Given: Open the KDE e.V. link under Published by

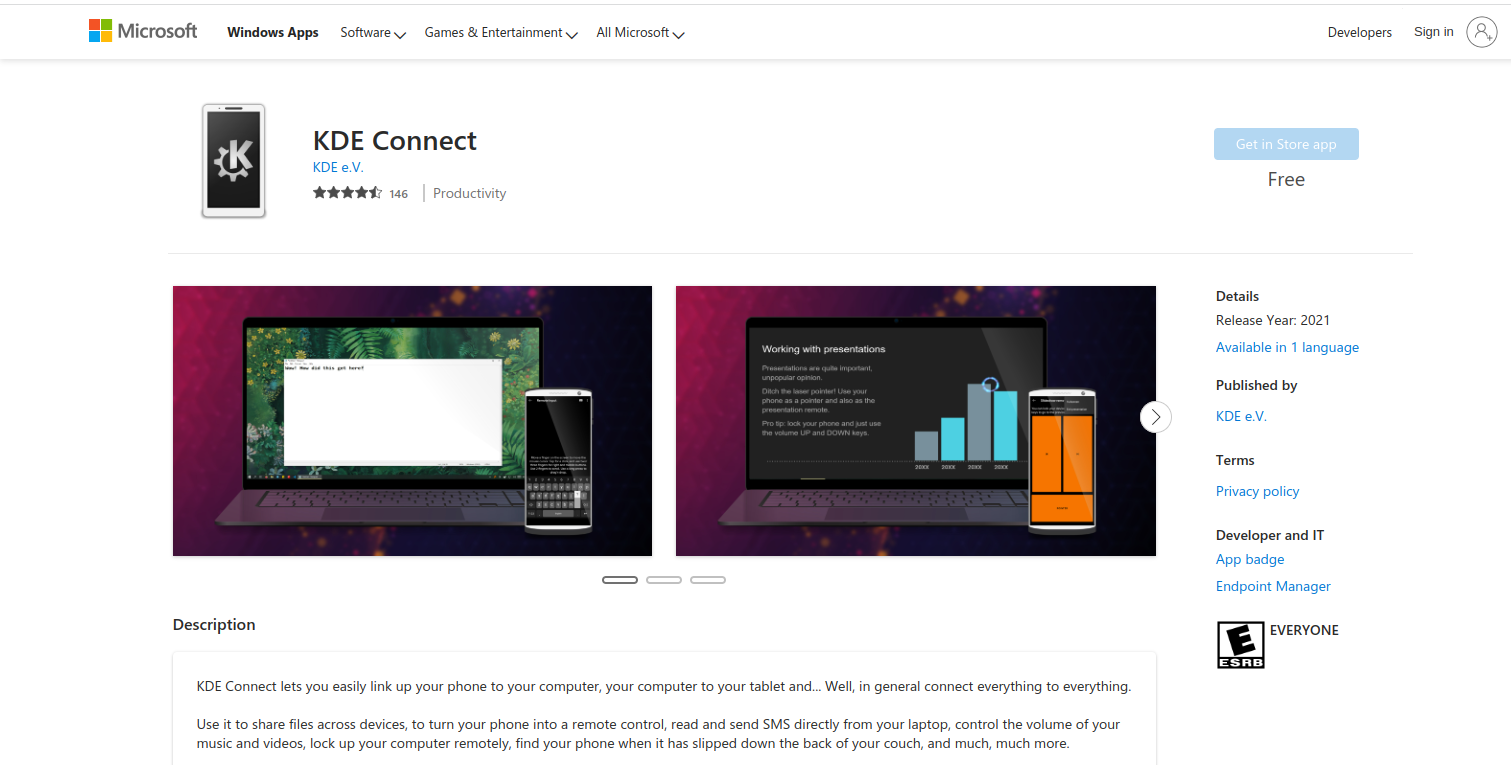Looking at the screenshot, I should [1241, 416].
